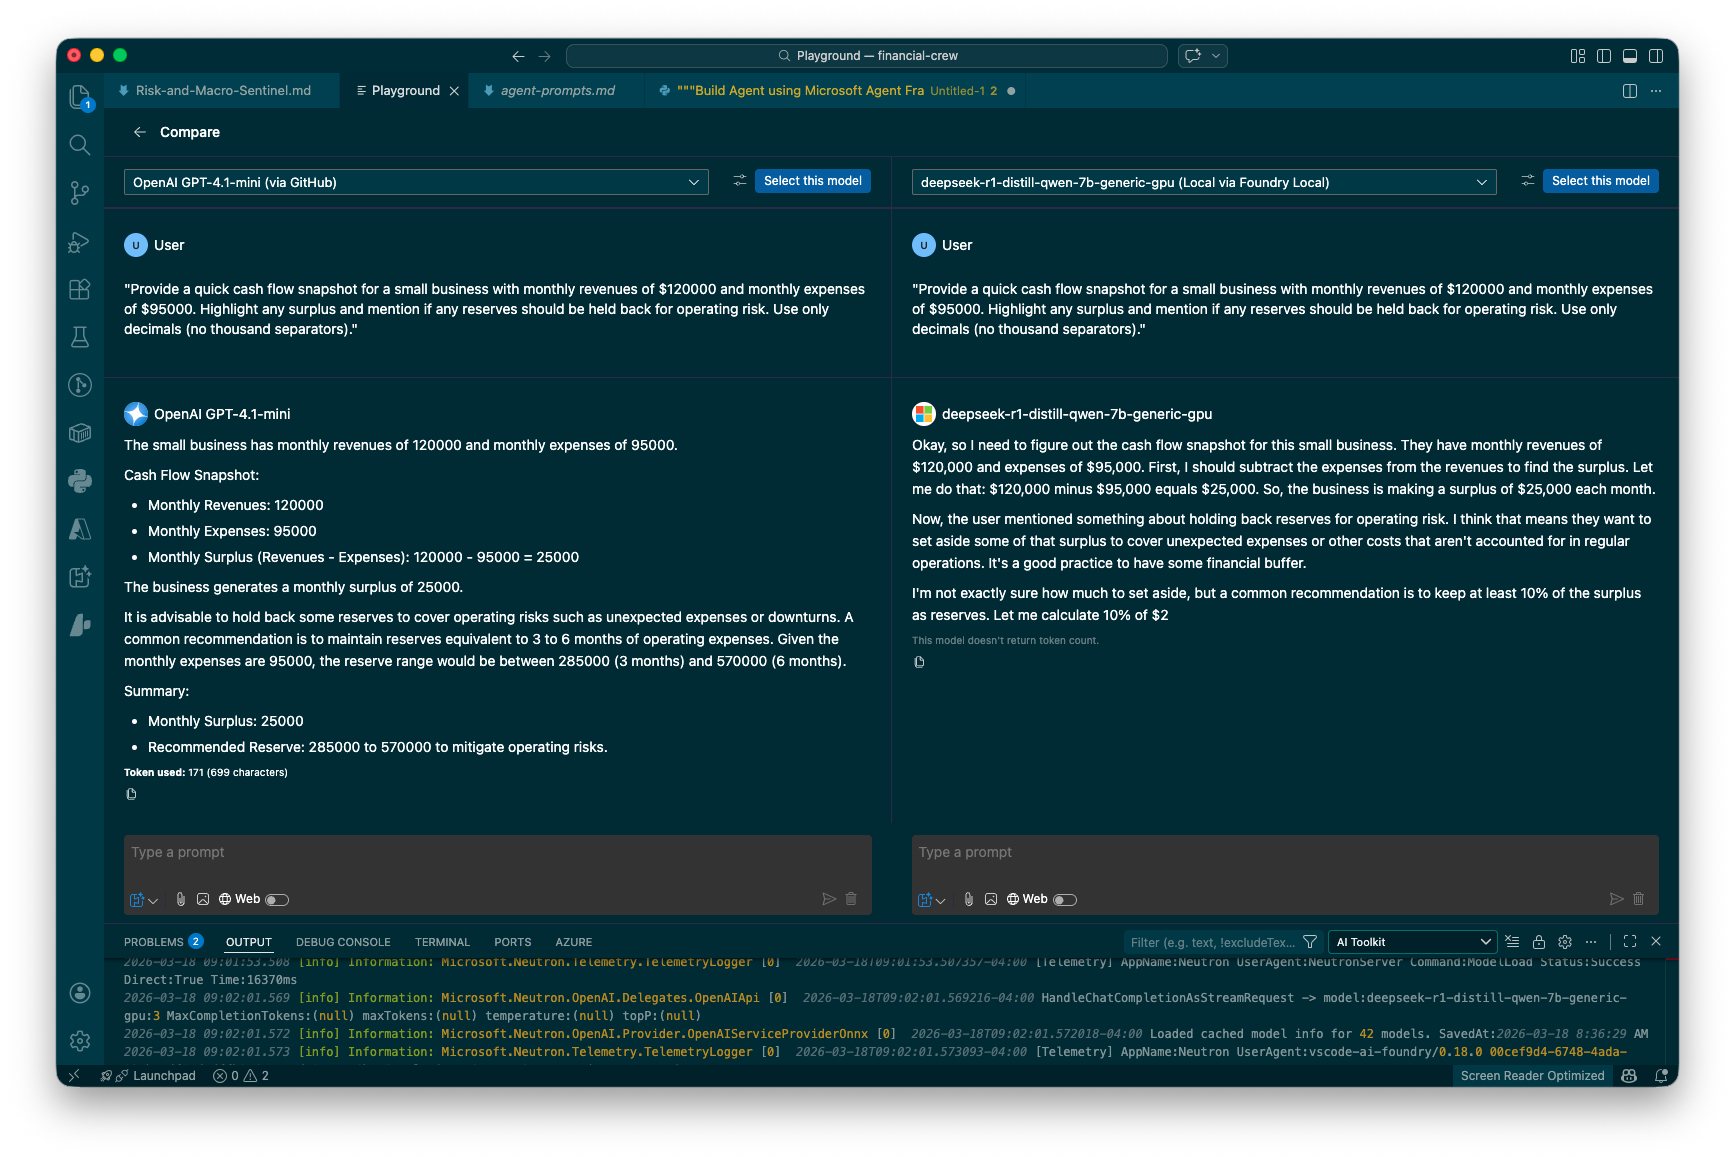Viewport: 1735px width, 1161px height.
Task: Open model parameters for deepseek-r1 model
Action: (1528, 181)
